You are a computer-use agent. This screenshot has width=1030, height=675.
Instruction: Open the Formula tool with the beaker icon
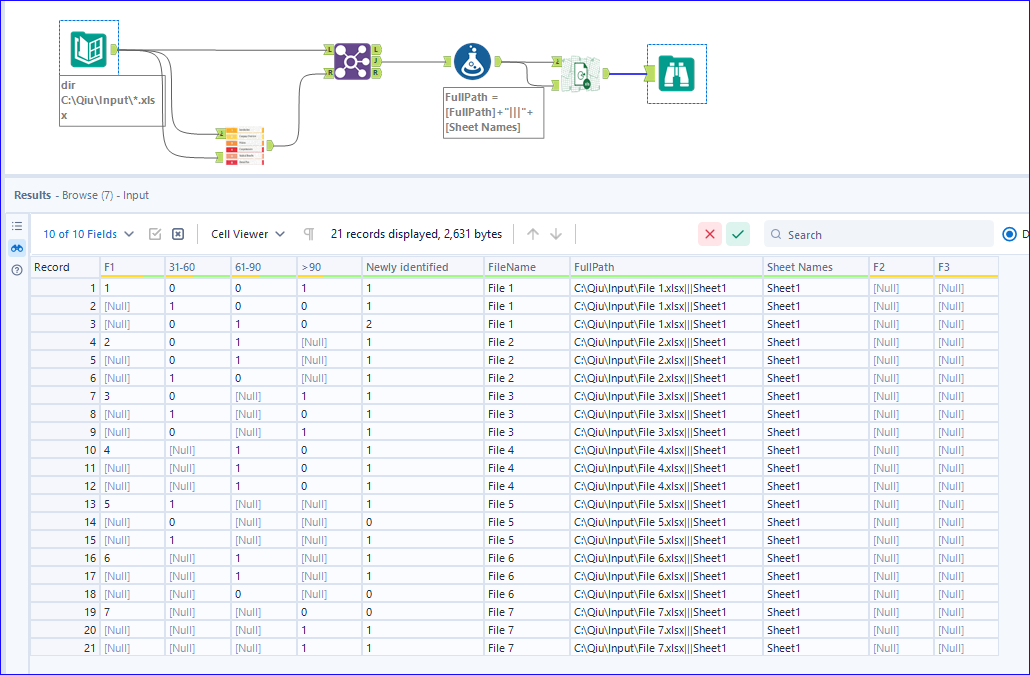point(472,61)
